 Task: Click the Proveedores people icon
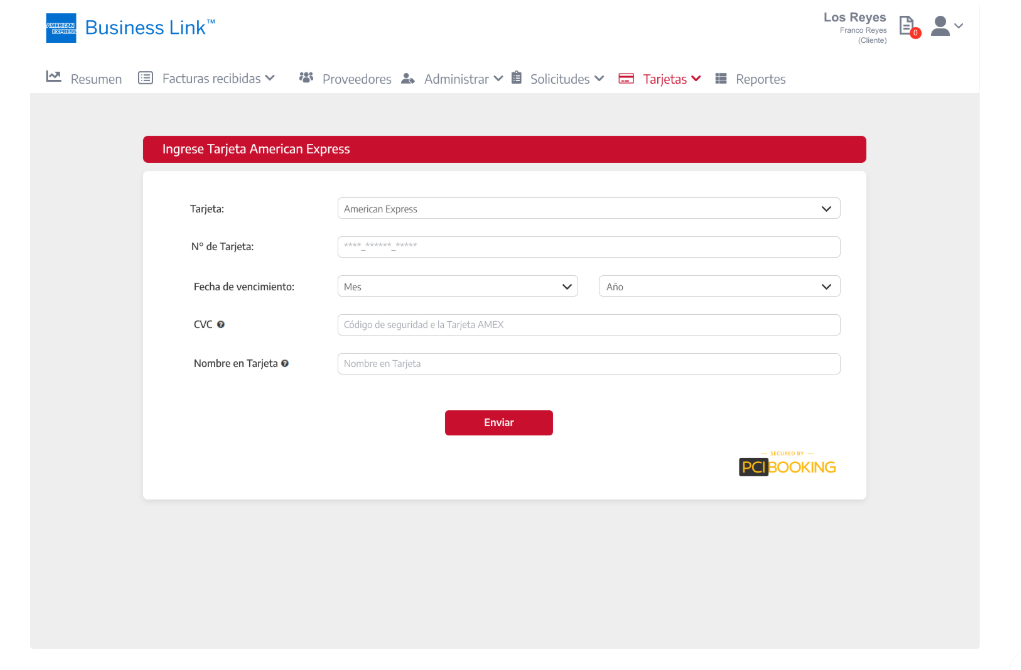pyautogui.click(x=306, y=78)
